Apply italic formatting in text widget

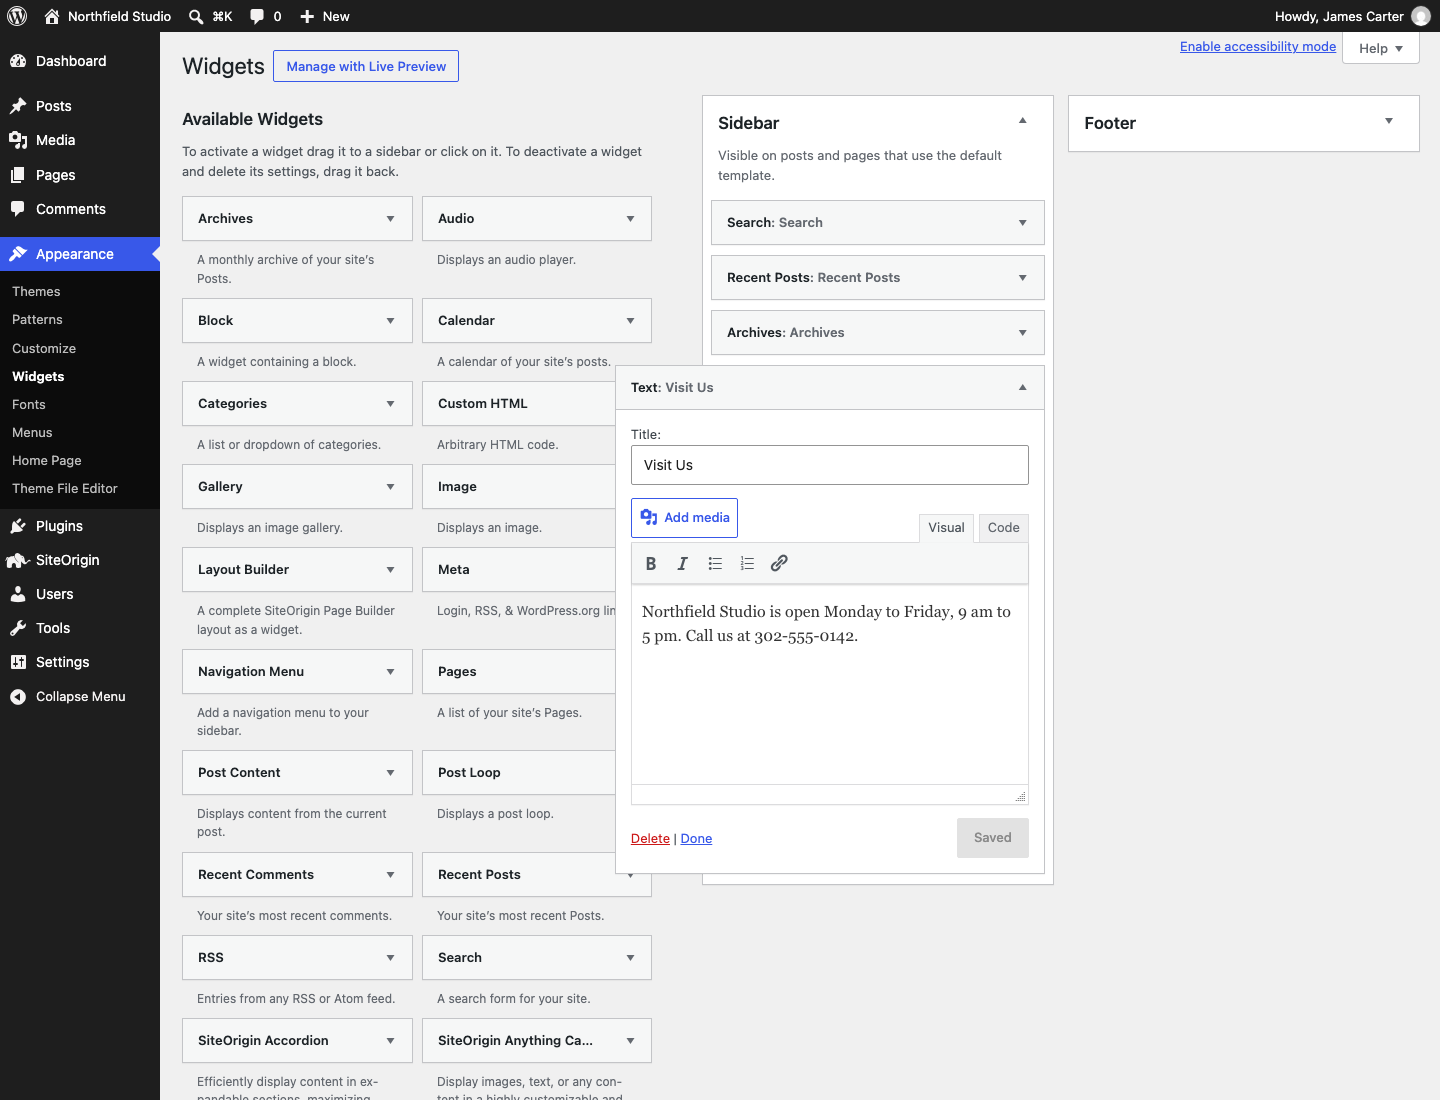click(683, 563)
